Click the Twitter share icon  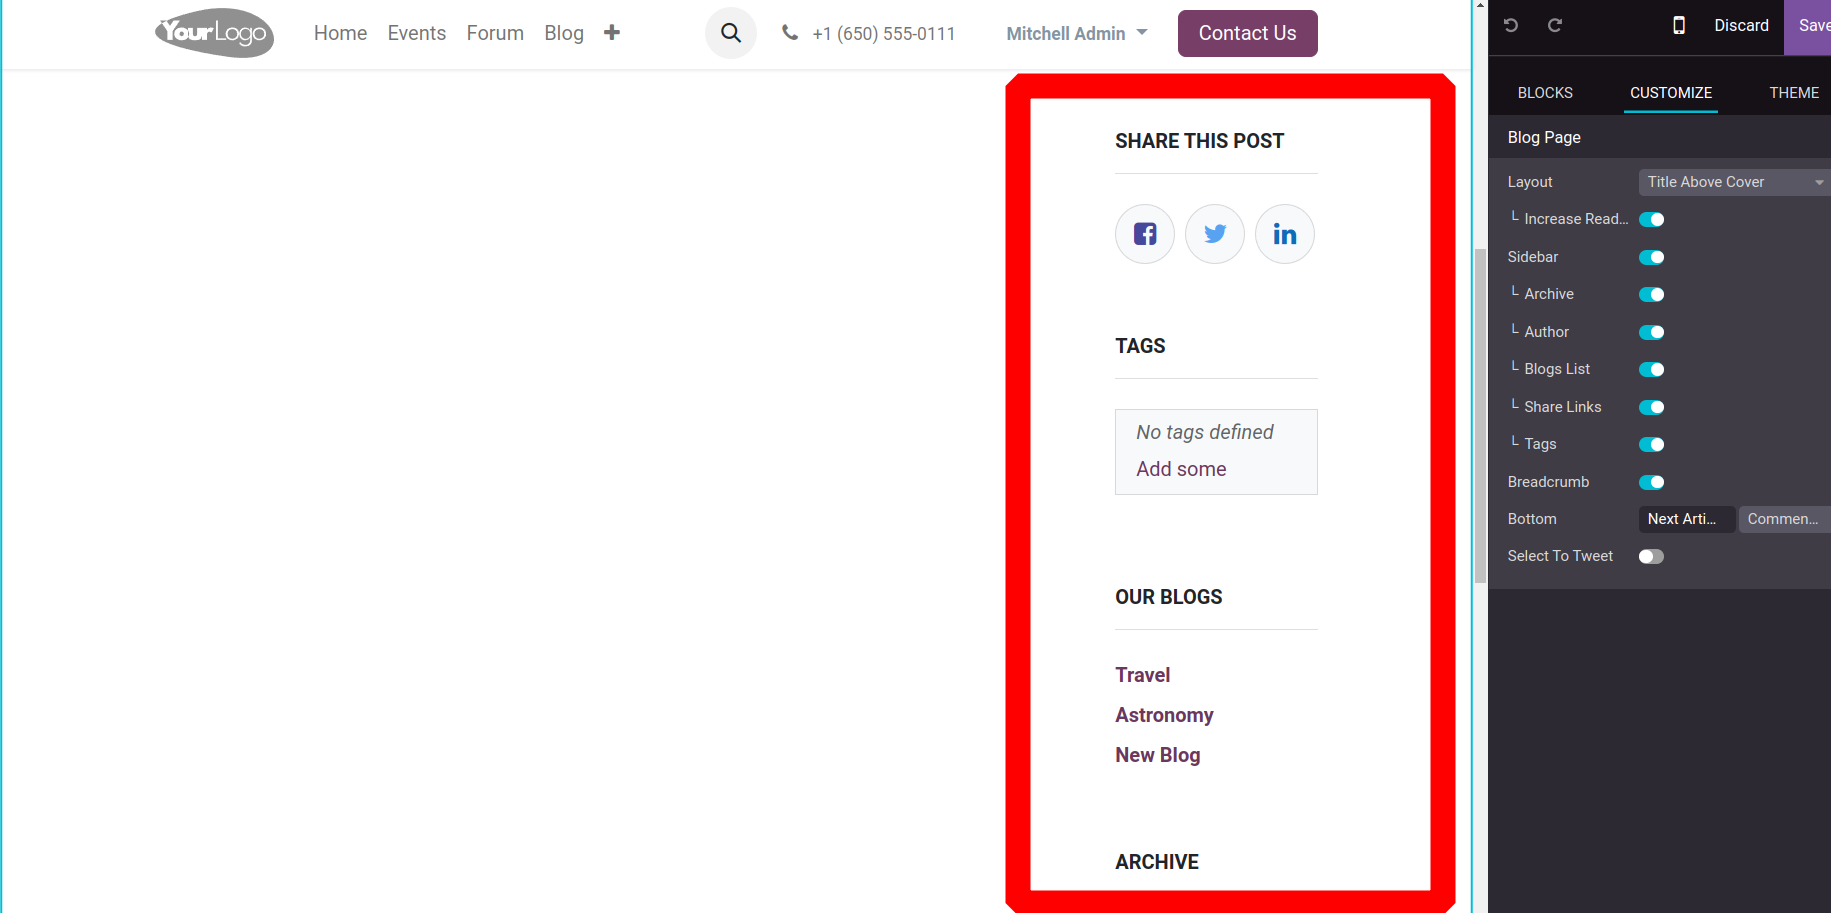[x=1215, y=234]
